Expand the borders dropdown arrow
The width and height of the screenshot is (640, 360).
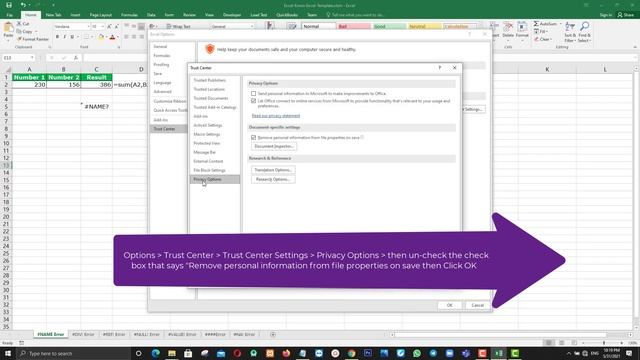(x=92, y=37)
